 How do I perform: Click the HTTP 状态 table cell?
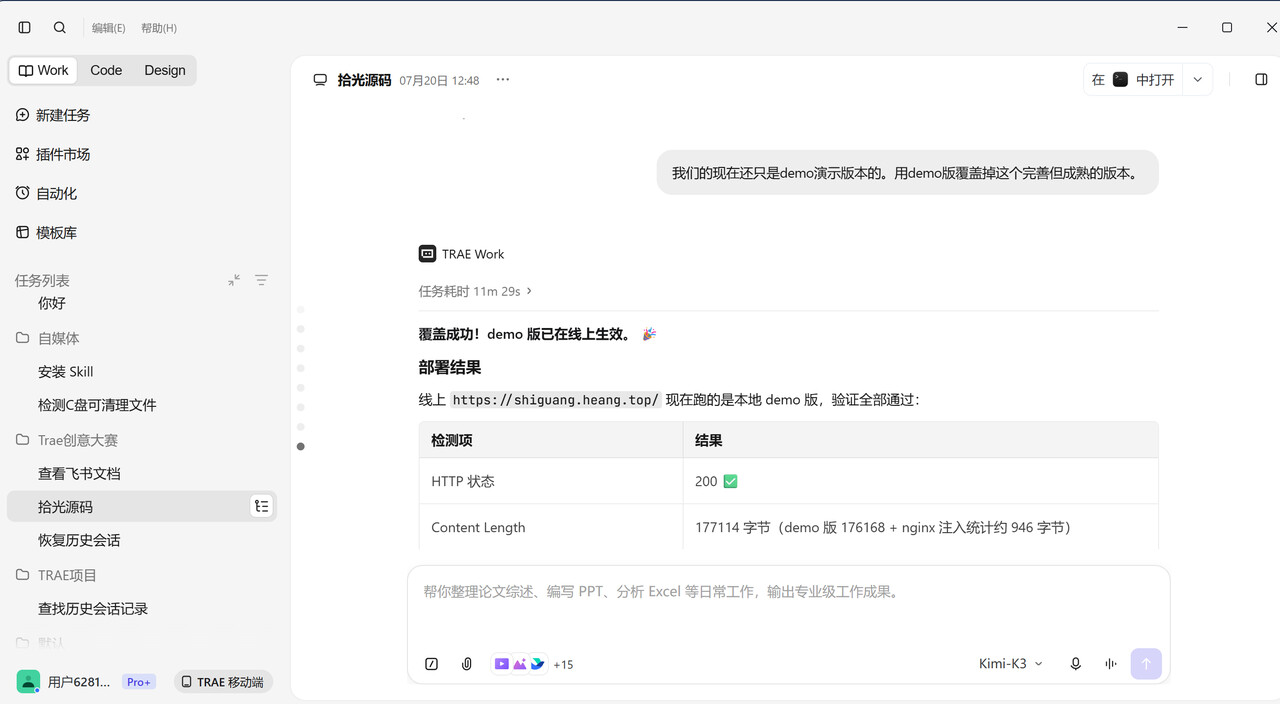pos(551,481)
